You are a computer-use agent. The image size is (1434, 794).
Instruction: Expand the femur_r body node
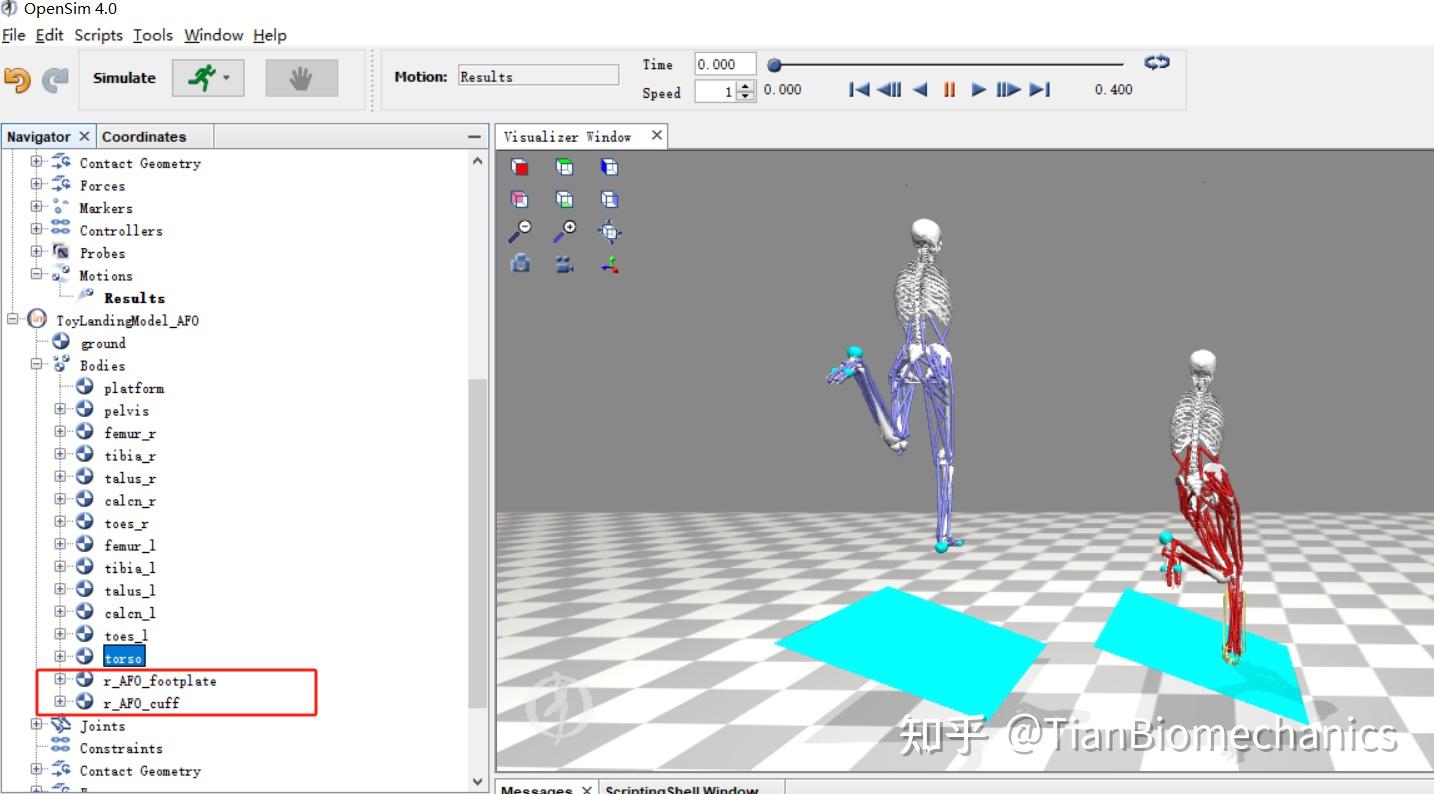point(60,433)
